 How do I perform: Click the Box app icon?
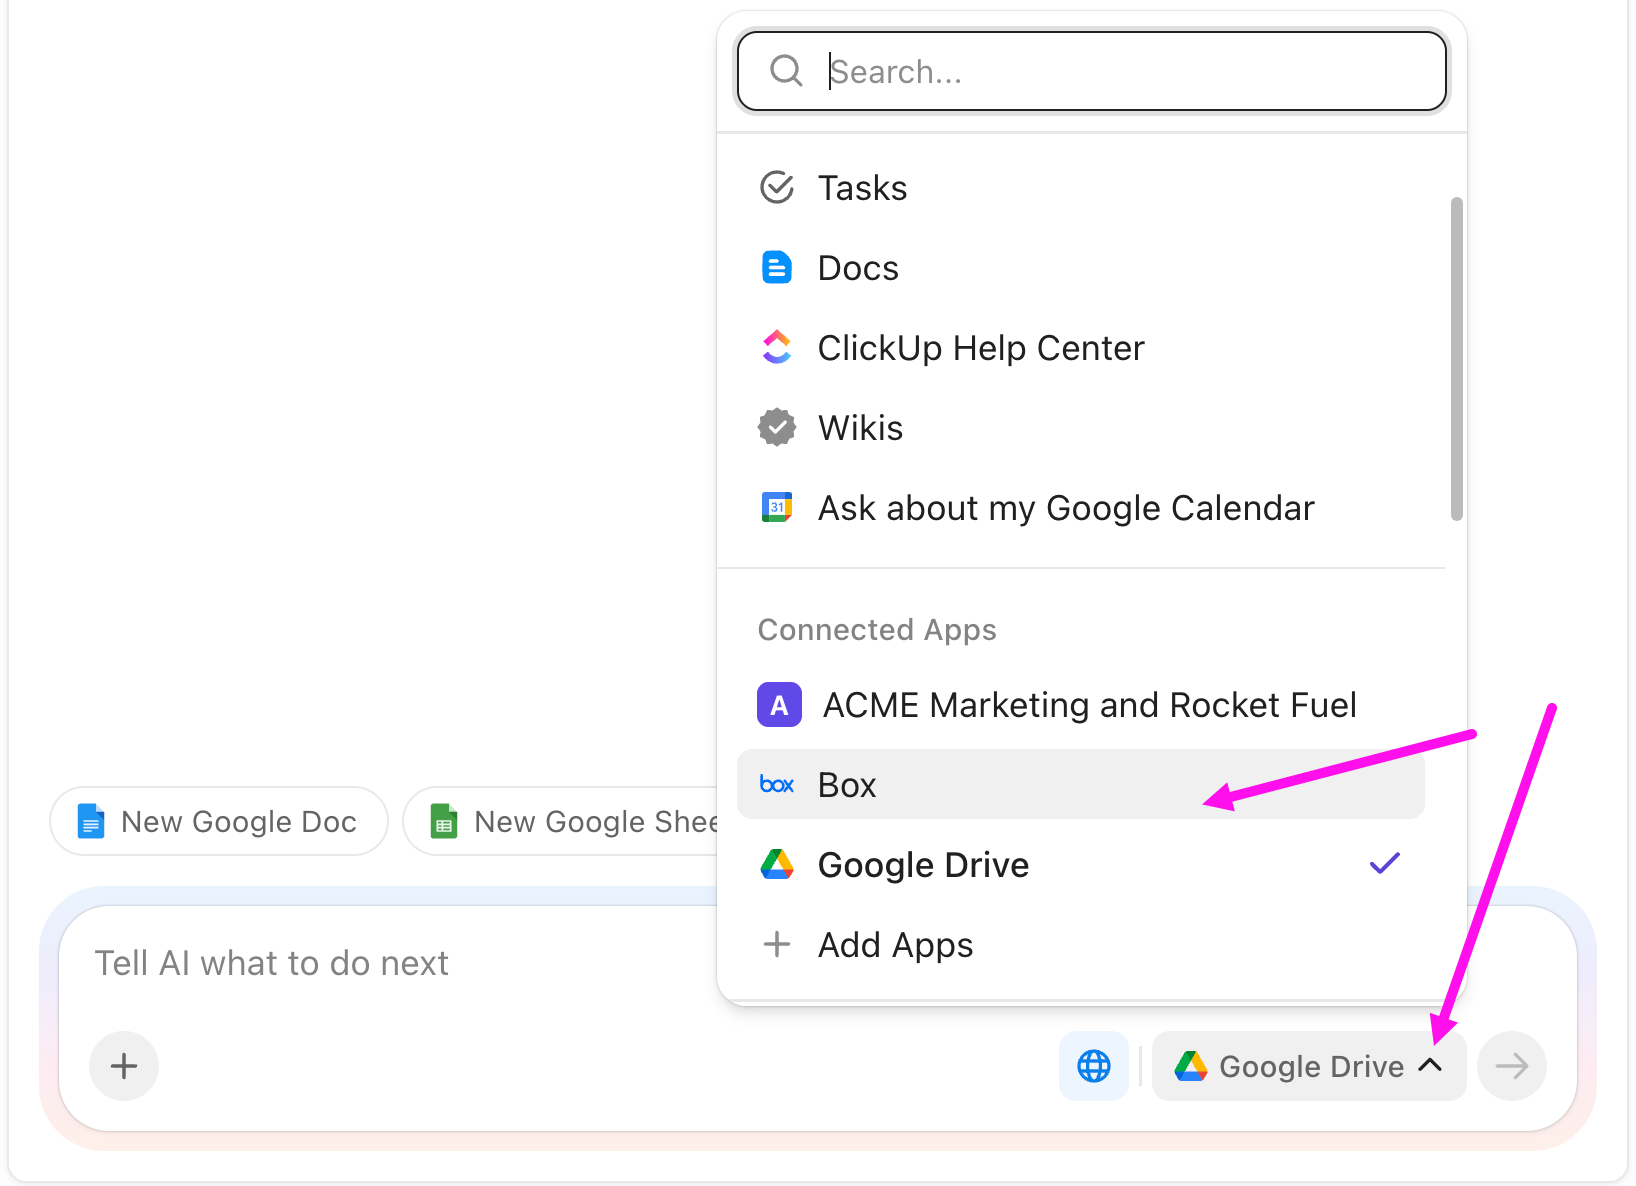(777, 784)
